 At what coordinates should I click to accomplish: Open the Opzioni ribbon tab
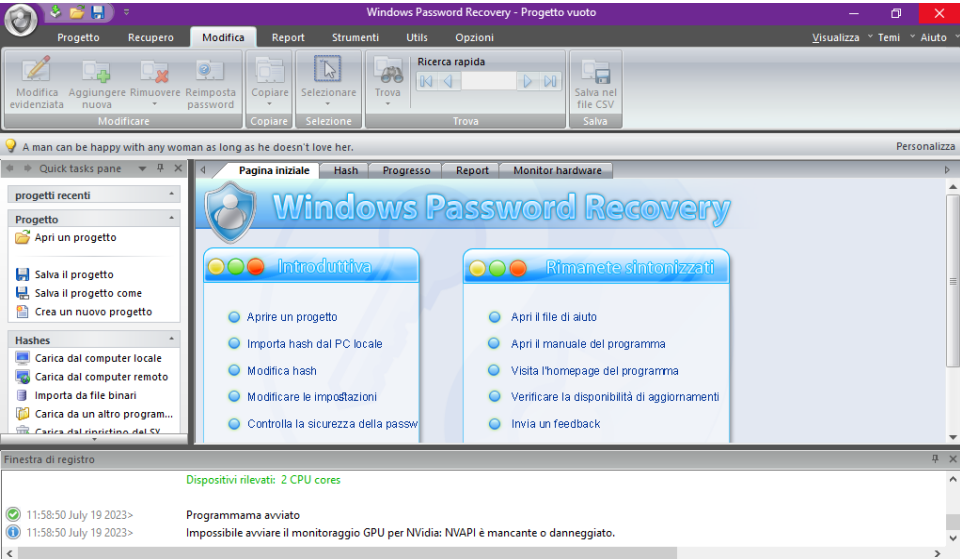click(x=474, y=37)
